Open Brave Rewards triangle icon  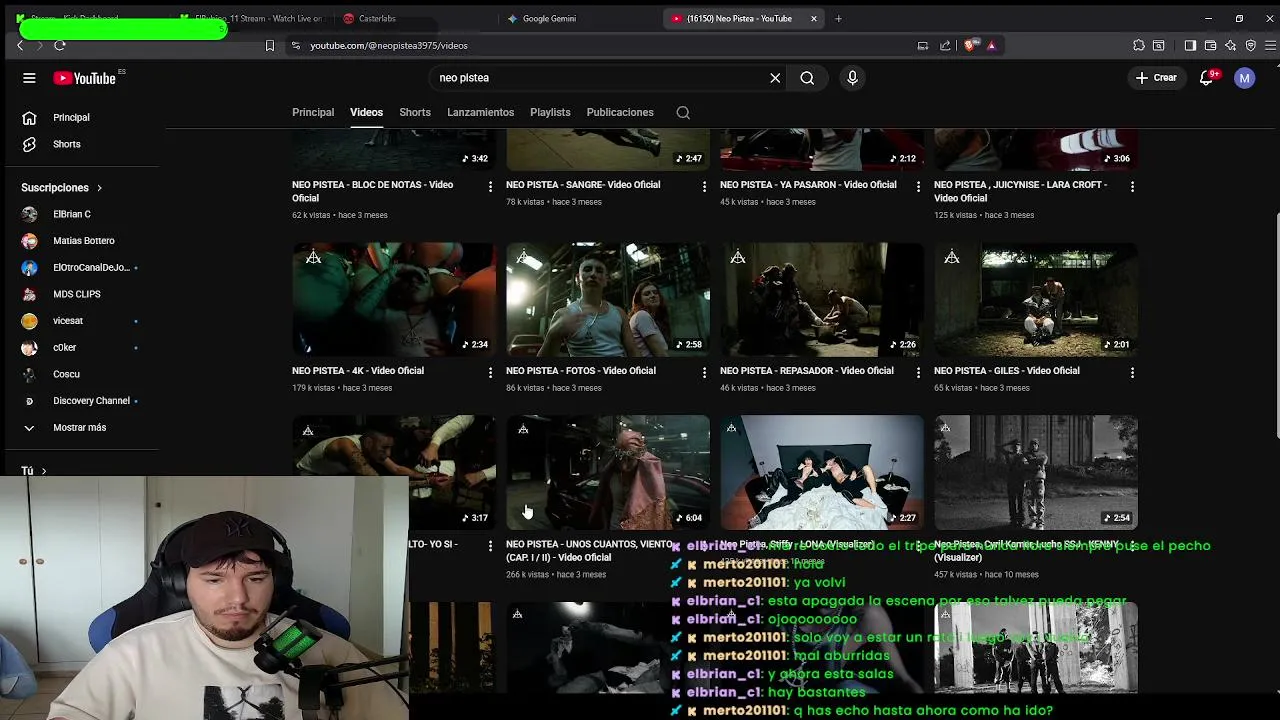[x=991, y=45]
